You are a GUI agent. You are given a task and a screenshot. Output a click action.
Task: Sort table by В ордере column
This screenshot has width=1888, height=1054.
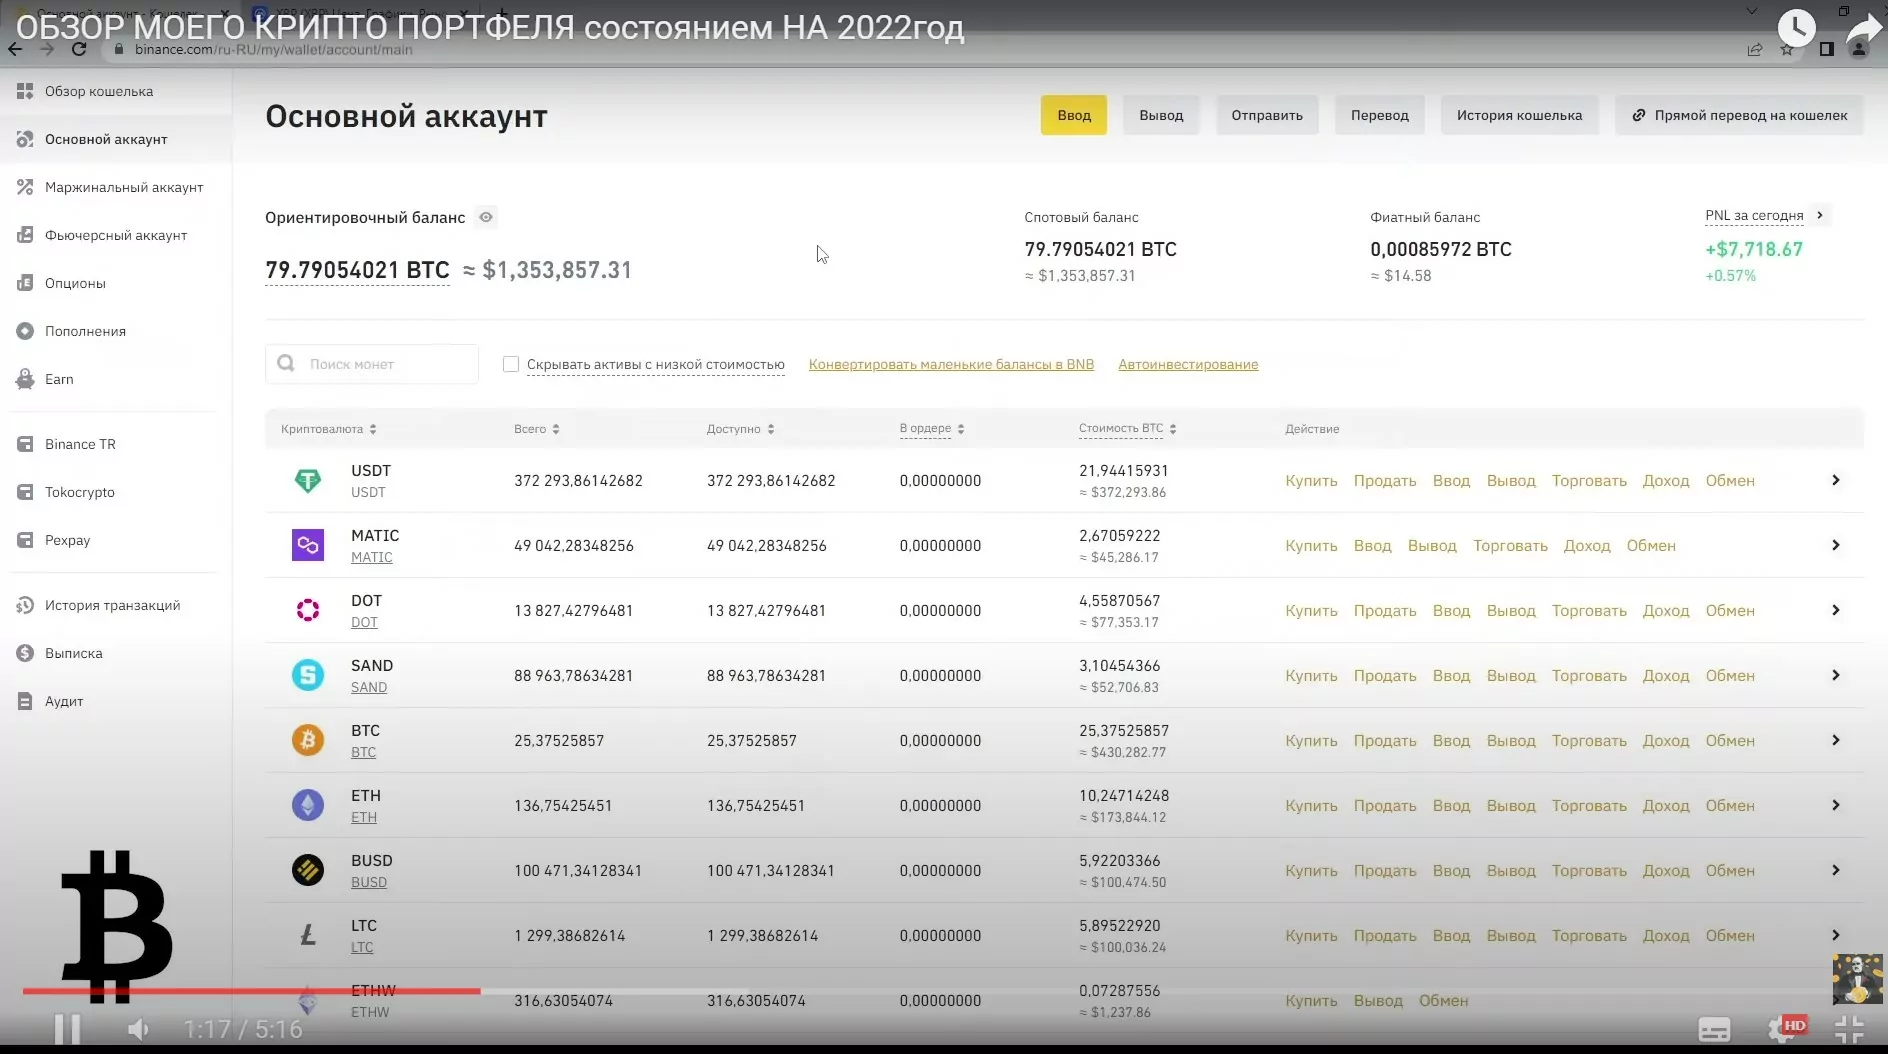click(932, 429)
